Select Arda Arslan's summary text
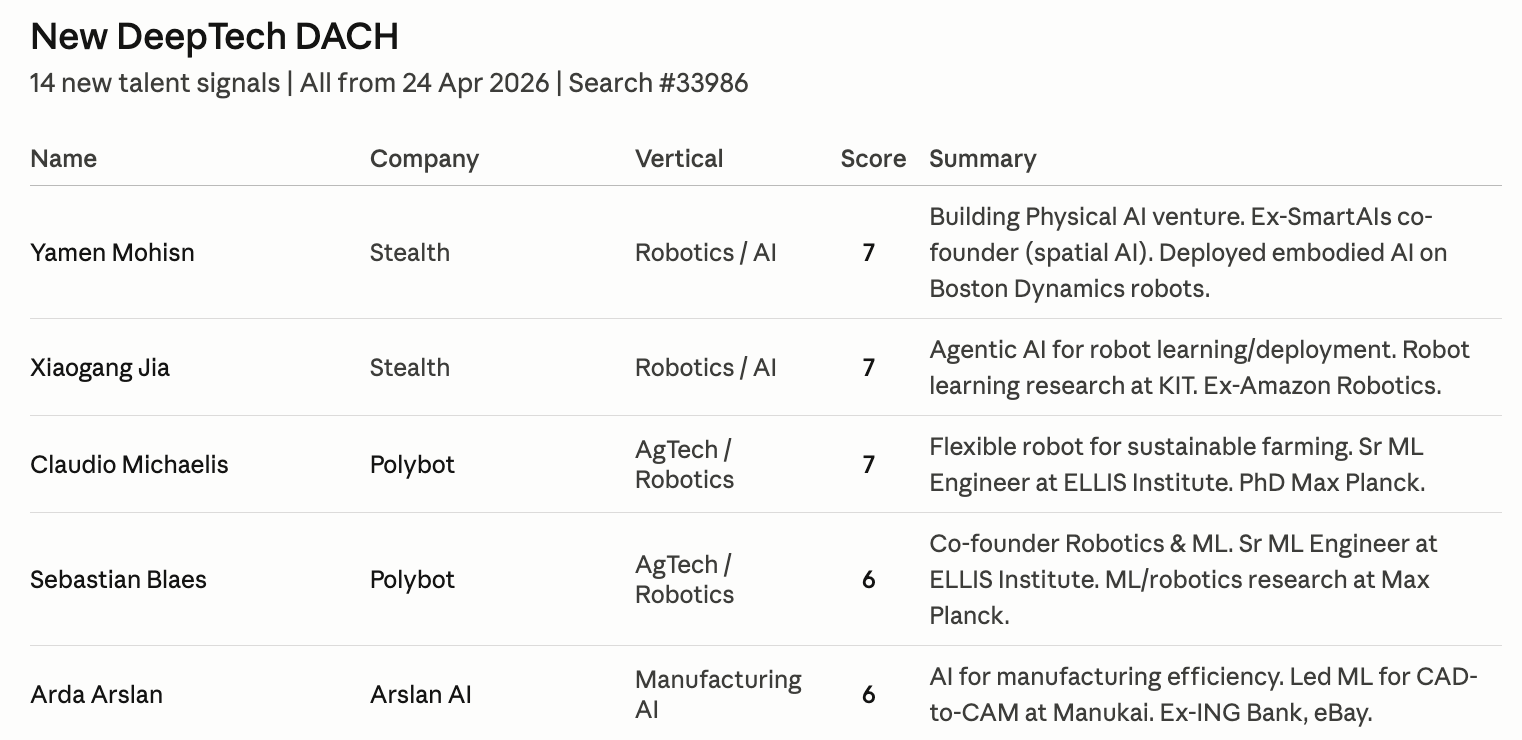Viewport: 1522px width, 740px height. [x=1202, y=695]
